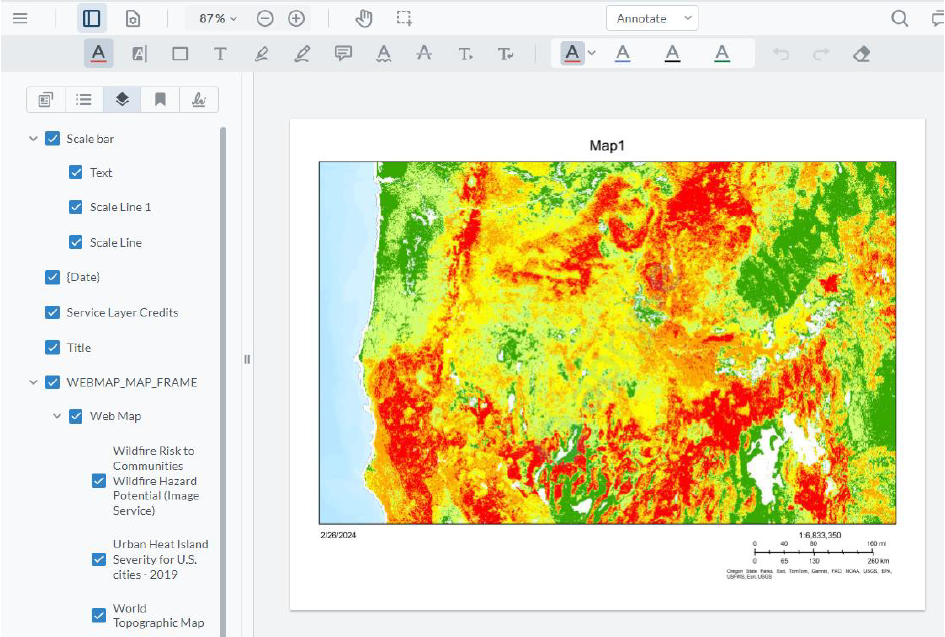
Task: Open the red text color swatch options
Action: [x=590, y=54]
